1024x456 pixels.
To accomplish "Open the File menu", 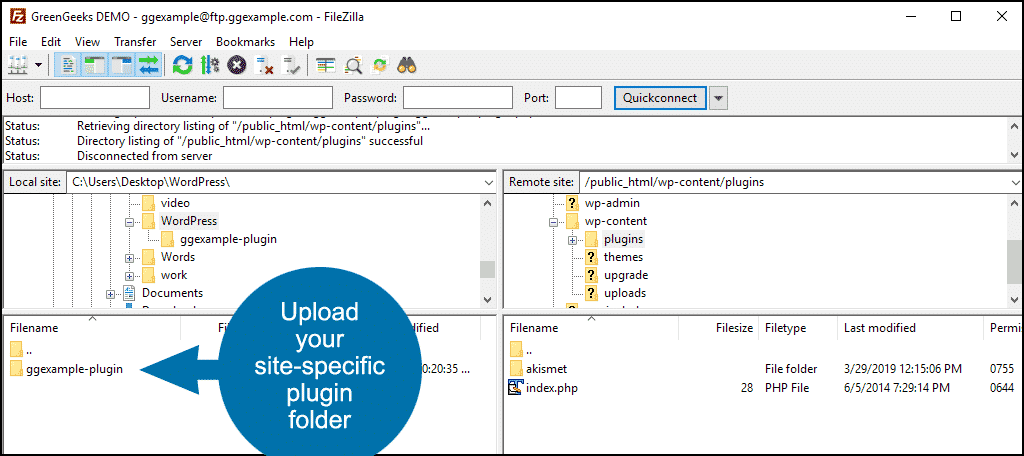I will pos(18,42).
